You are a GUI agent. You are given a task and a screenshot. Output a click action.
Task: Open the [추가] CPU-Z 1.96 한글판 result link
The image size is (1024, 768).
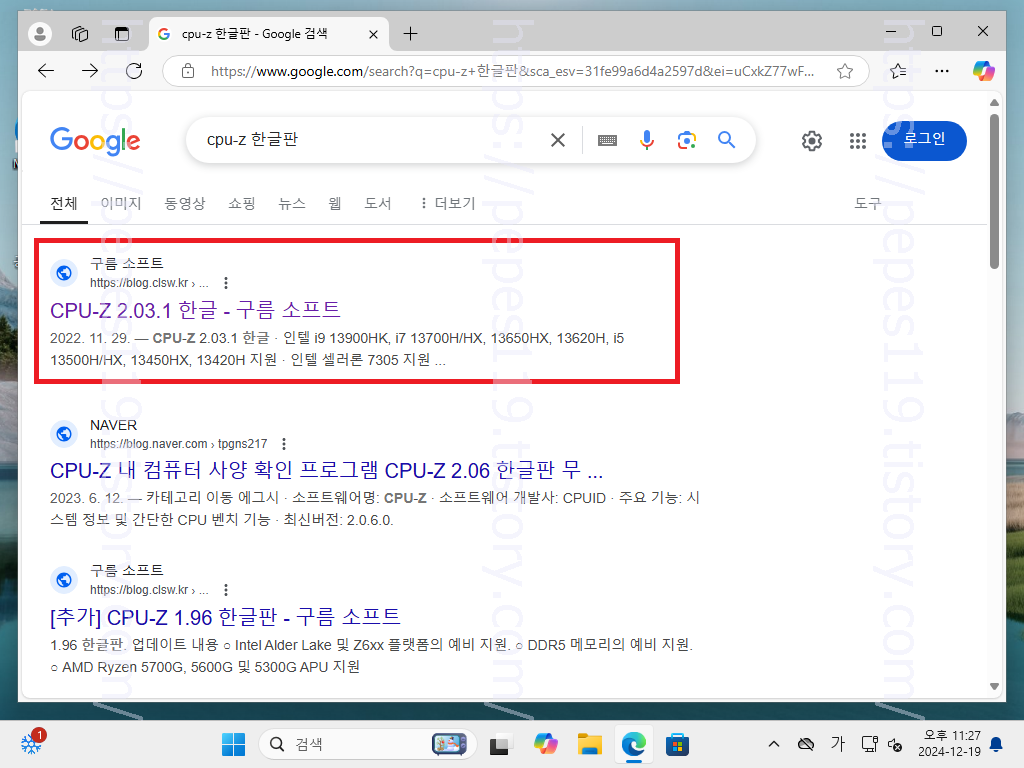point(225,616)
